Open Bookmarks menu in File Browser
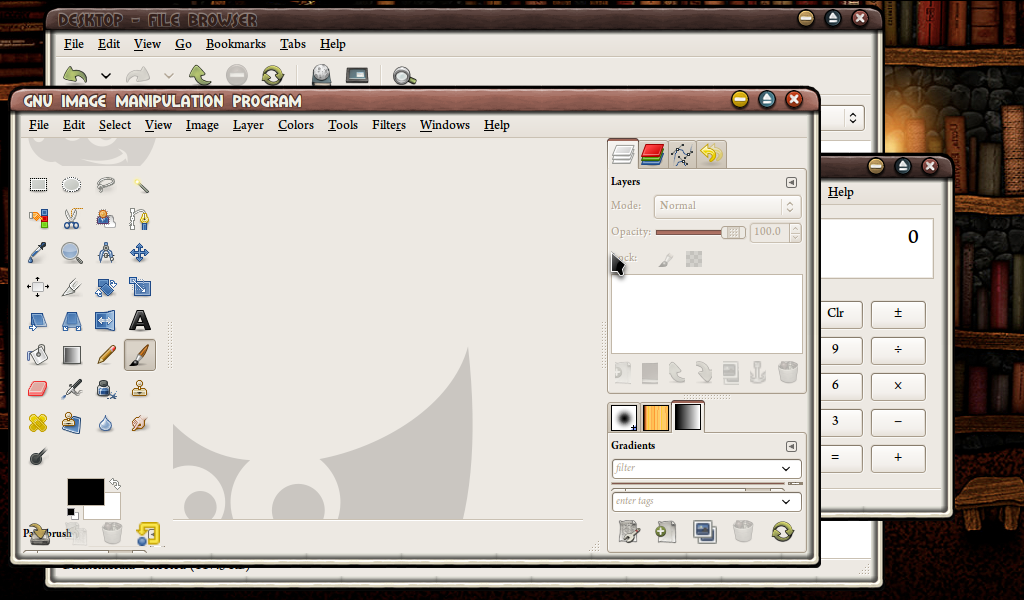This screenshot has height=600, width=1024. tap(236, 44)
